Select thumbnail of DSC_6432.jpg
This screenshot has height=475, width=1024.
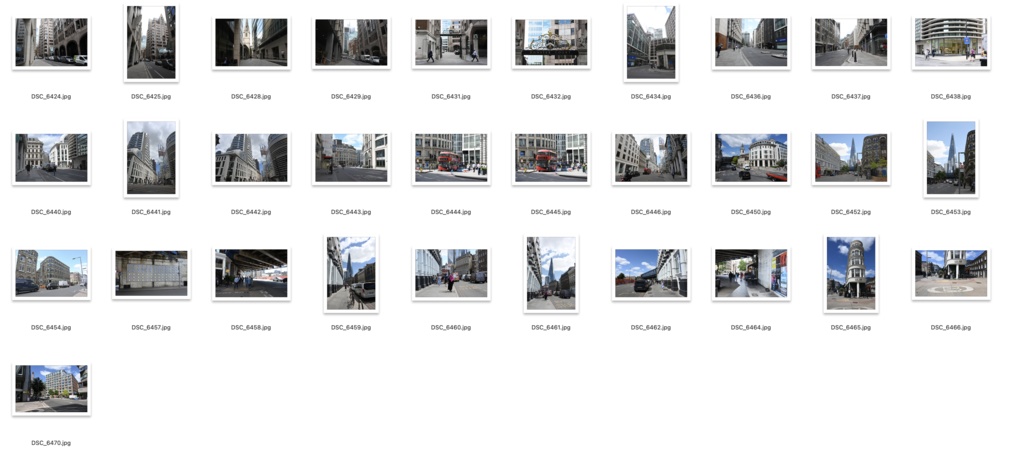coord(551,42)
